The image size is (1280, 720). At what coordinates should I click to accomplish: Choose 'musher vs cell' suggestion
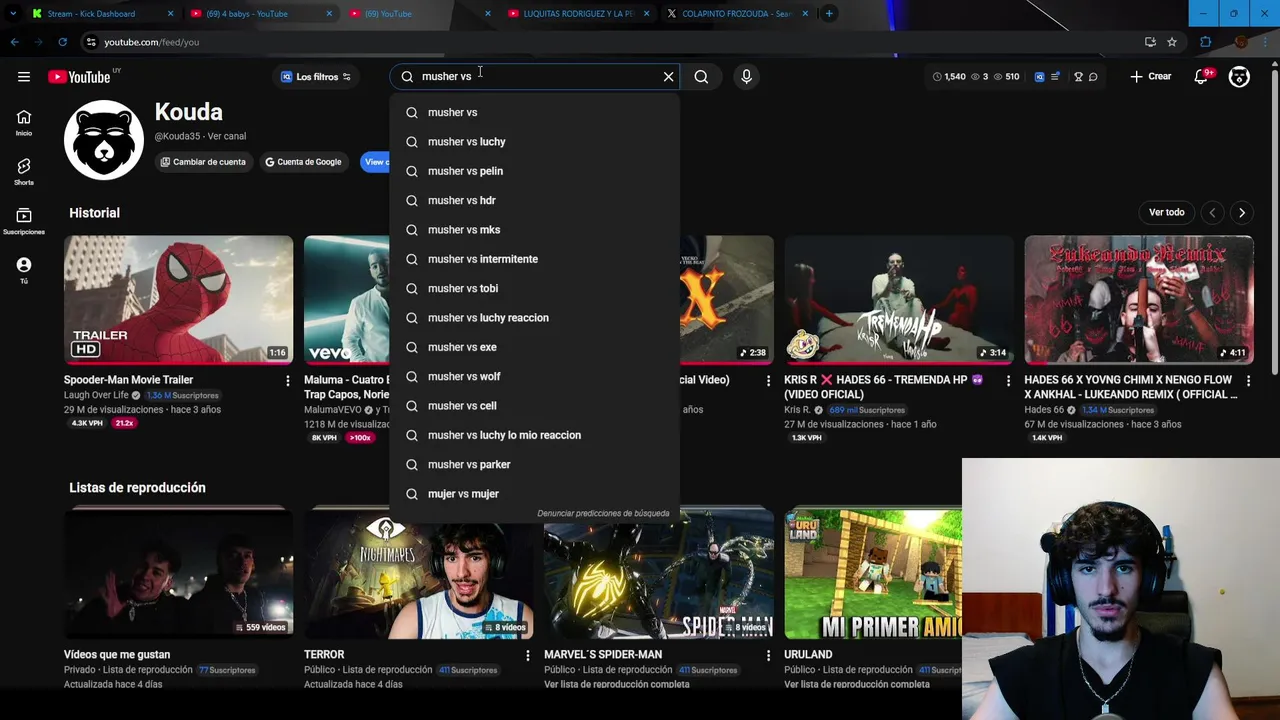[534, 405]
